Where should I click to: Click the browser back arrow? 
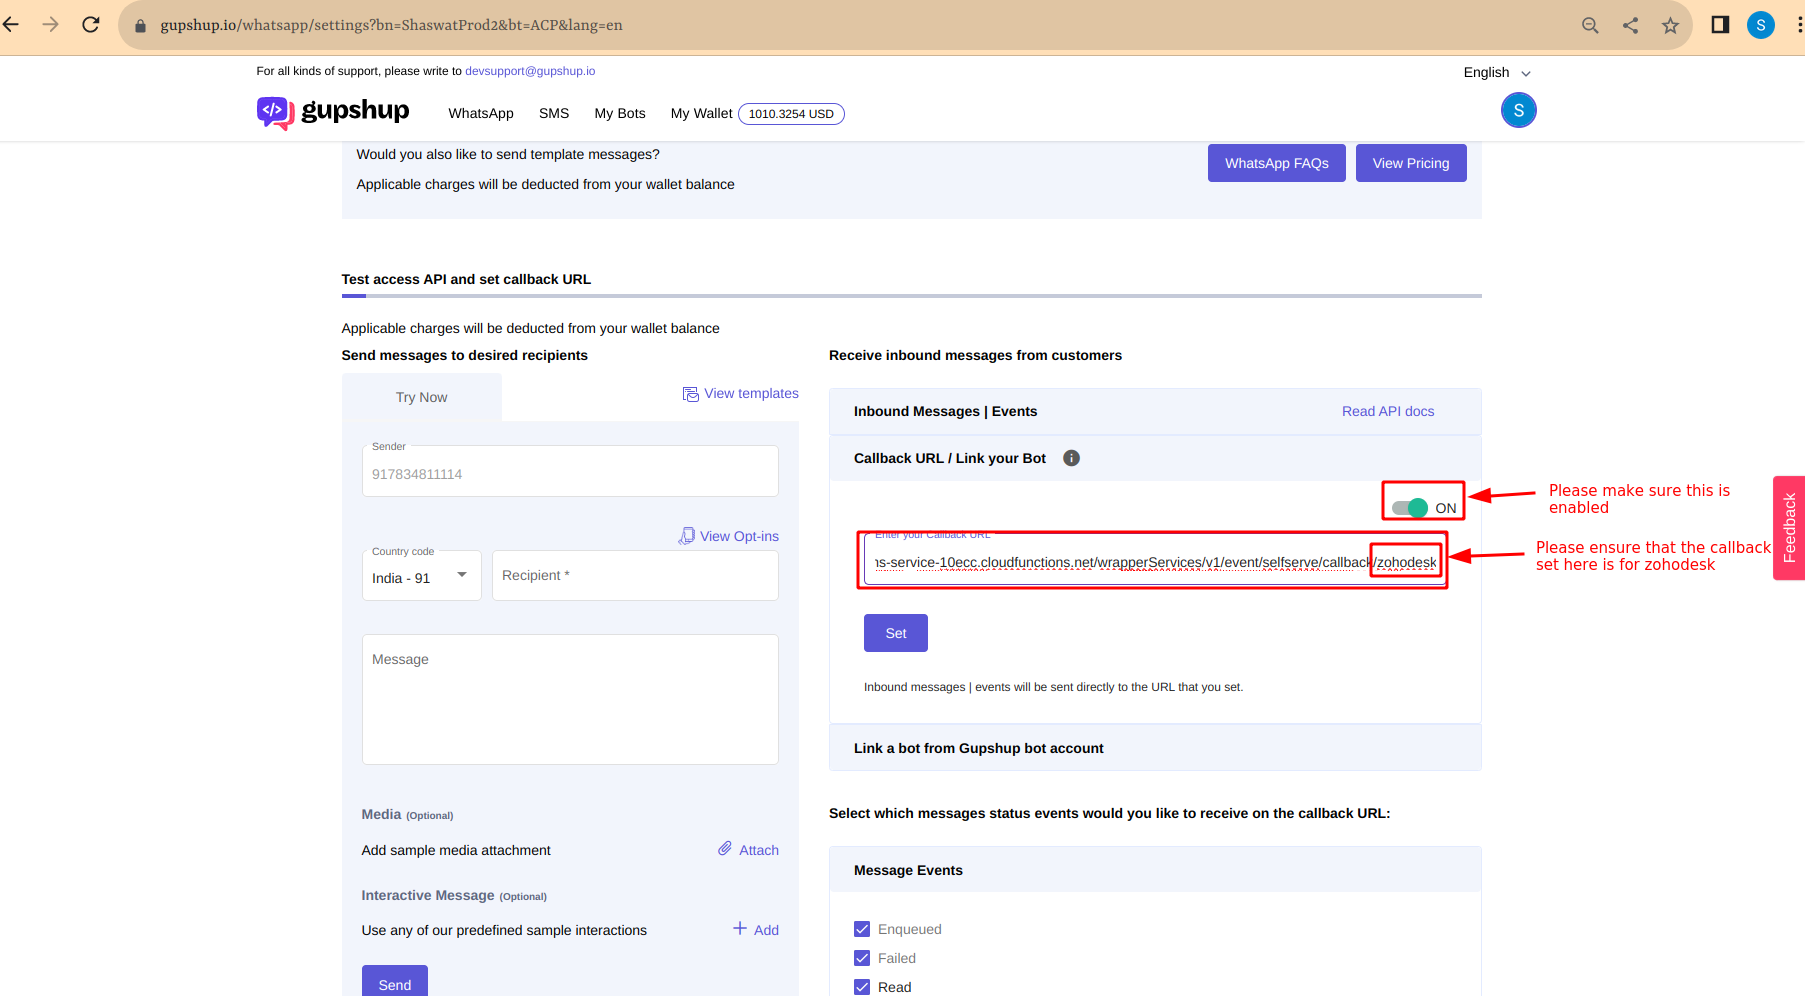pos(11,25)
